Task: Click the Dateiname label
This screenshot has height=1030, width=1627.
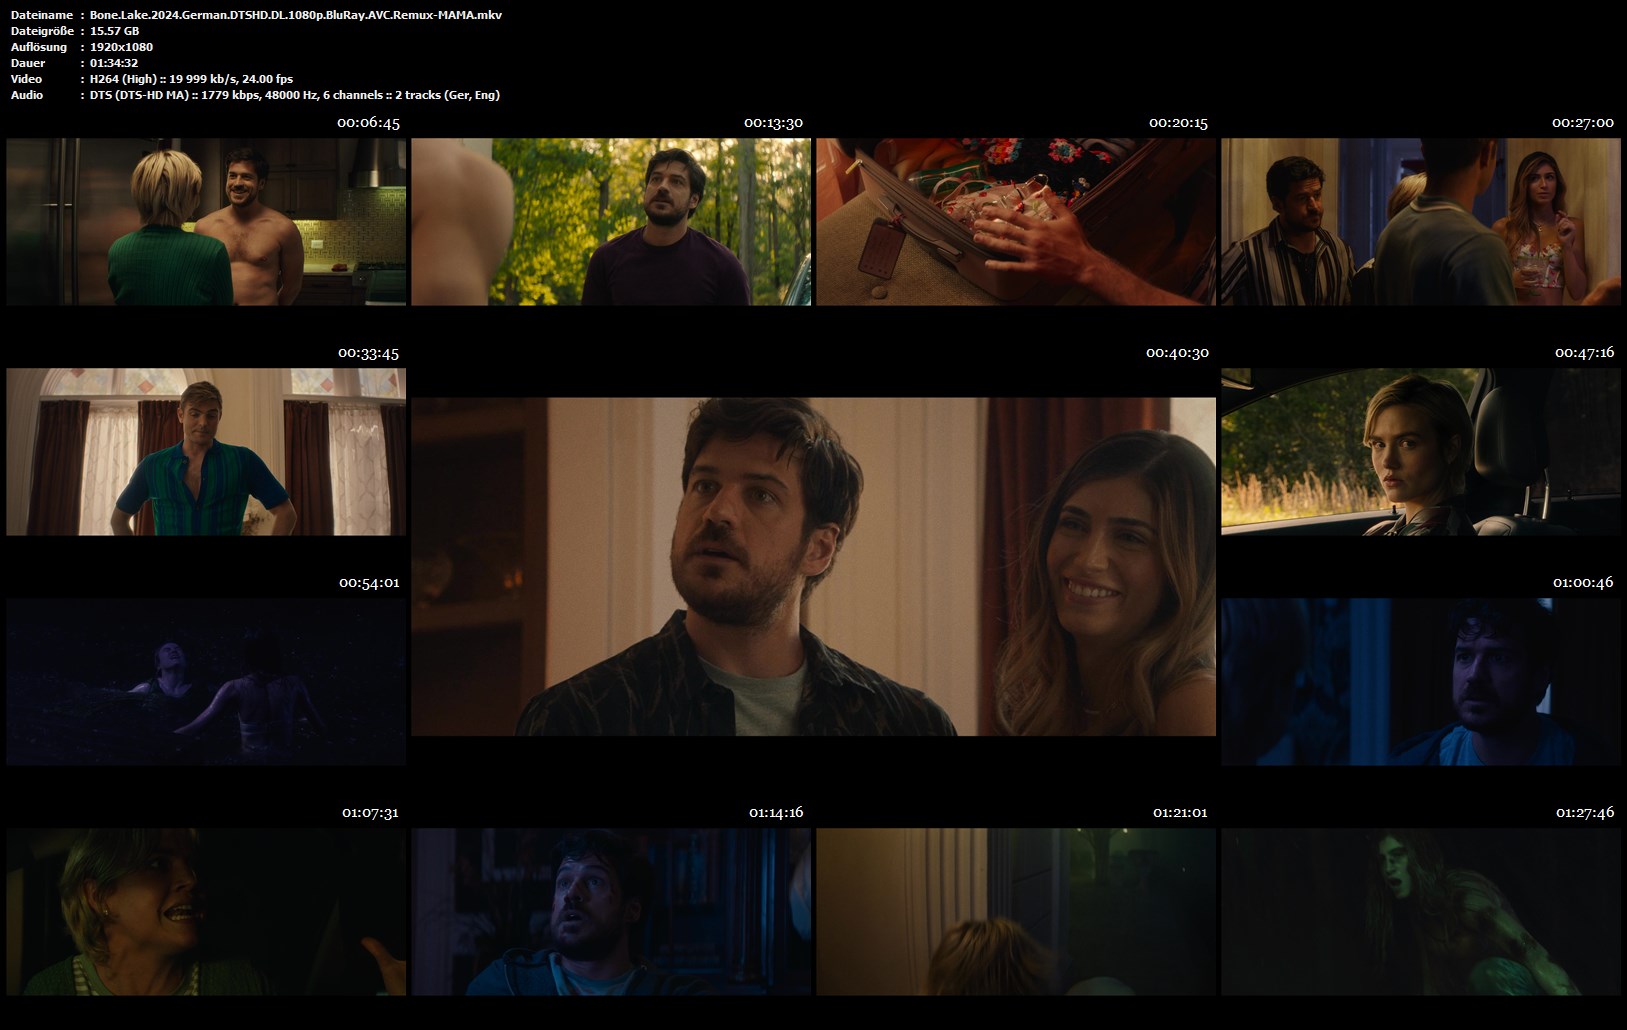Action: point(41,15)
